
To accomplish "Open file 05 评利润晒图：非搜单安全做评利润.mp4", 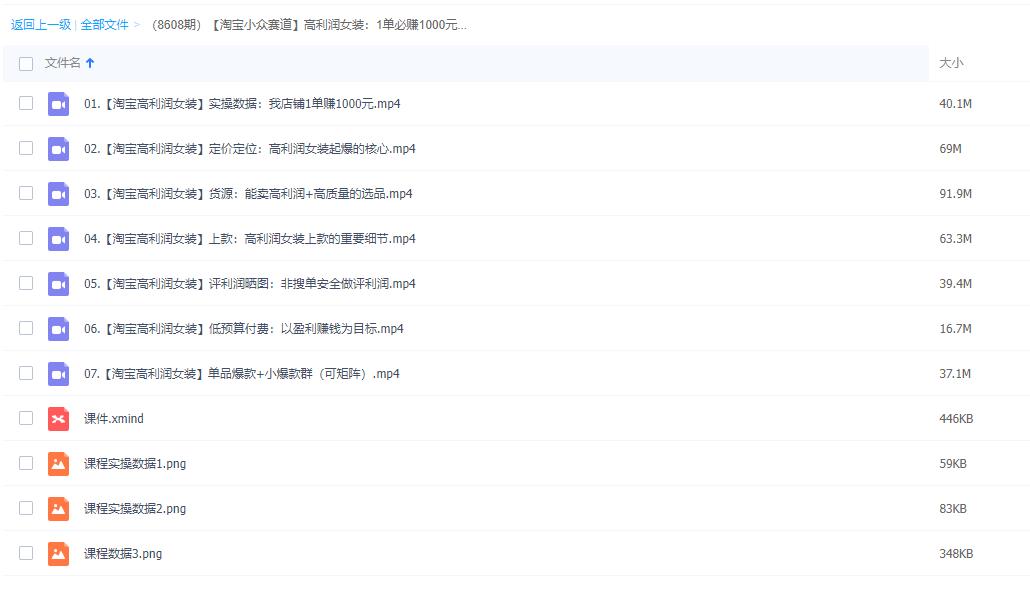I will tap(250, 284).
